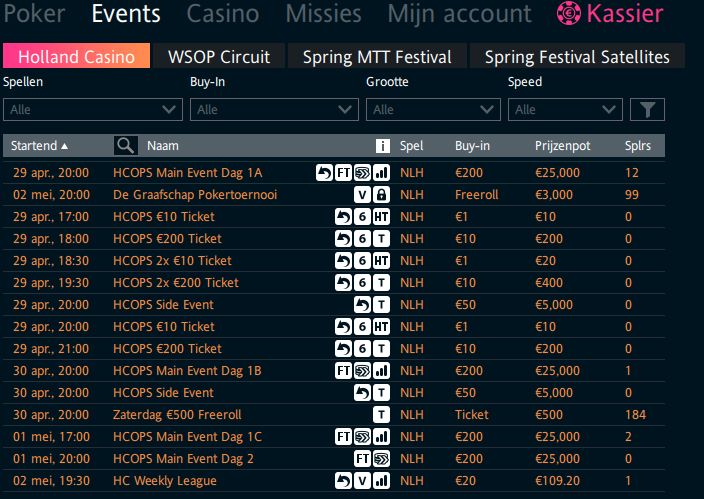Sort by the Startend column header
Image resolution: width=704 pixels, height=499 pixels.
click(39, 146)
